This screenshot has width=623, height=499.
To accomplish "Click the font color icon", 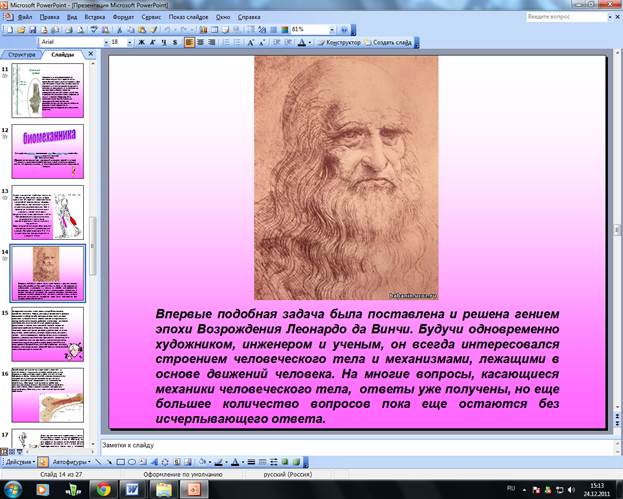I will (x=302, y=43).
